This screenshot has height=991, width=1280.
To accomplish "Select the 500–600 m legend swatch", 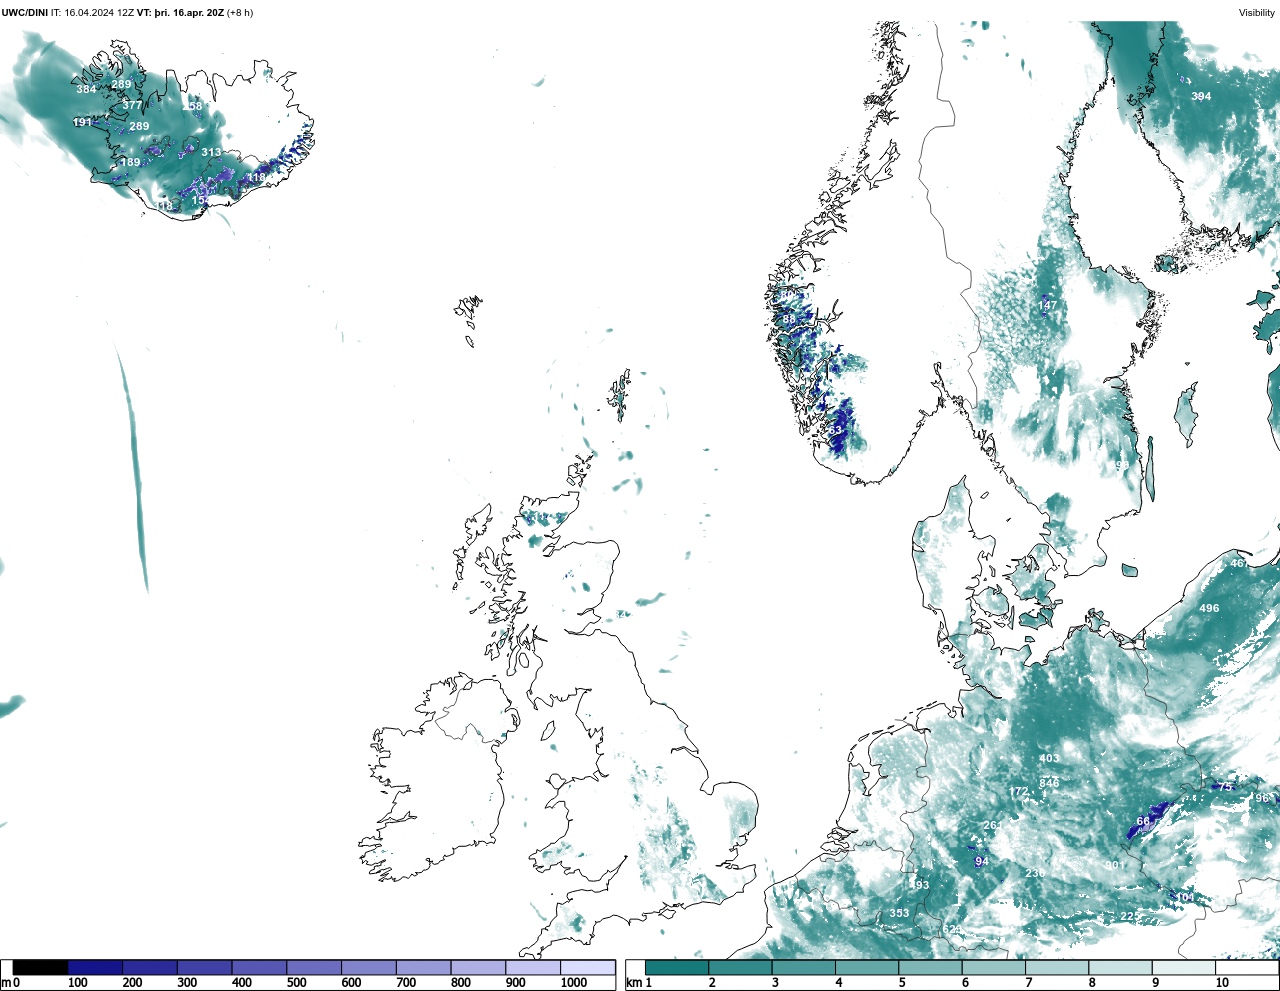I will [x=314, y=967].
